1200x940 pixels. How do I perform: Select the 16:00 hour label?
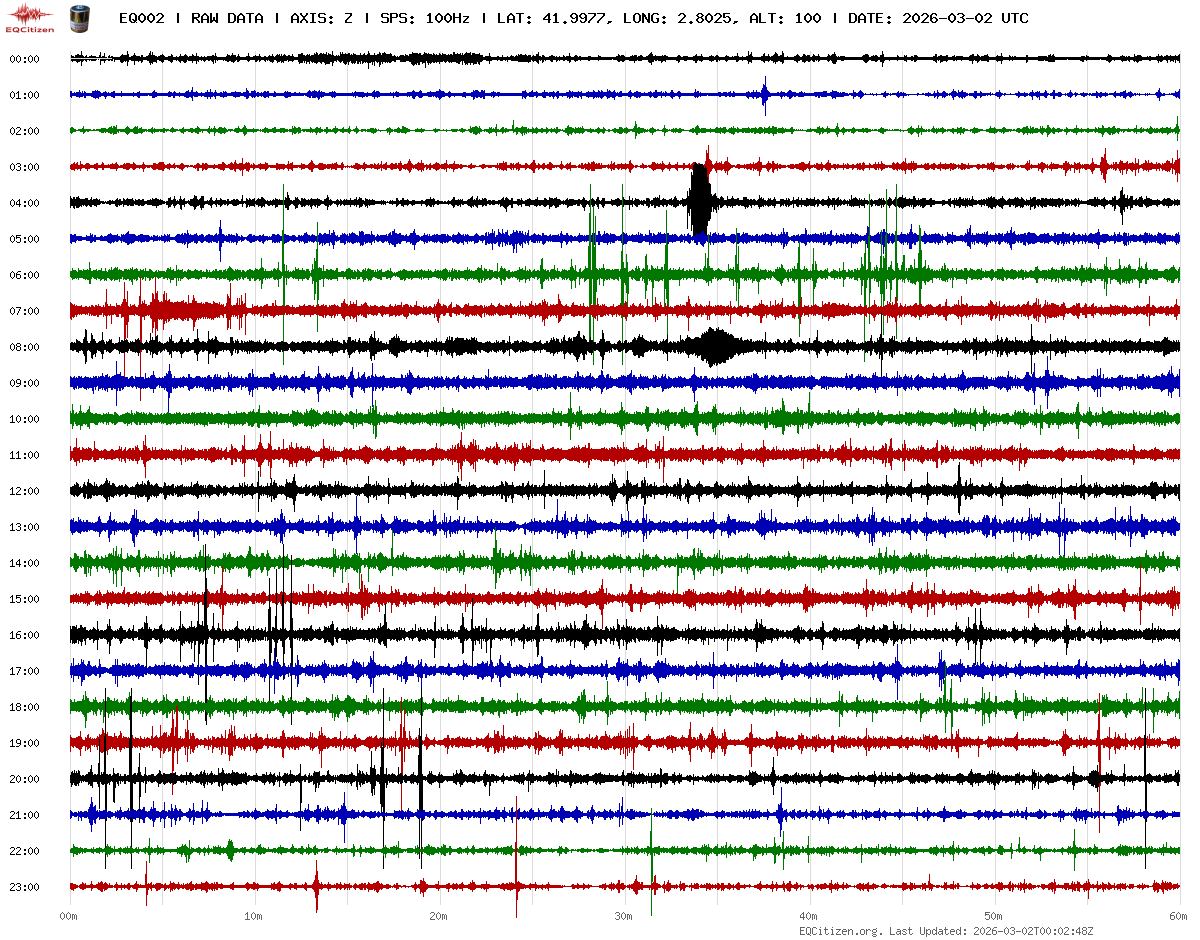pos(24,635)
